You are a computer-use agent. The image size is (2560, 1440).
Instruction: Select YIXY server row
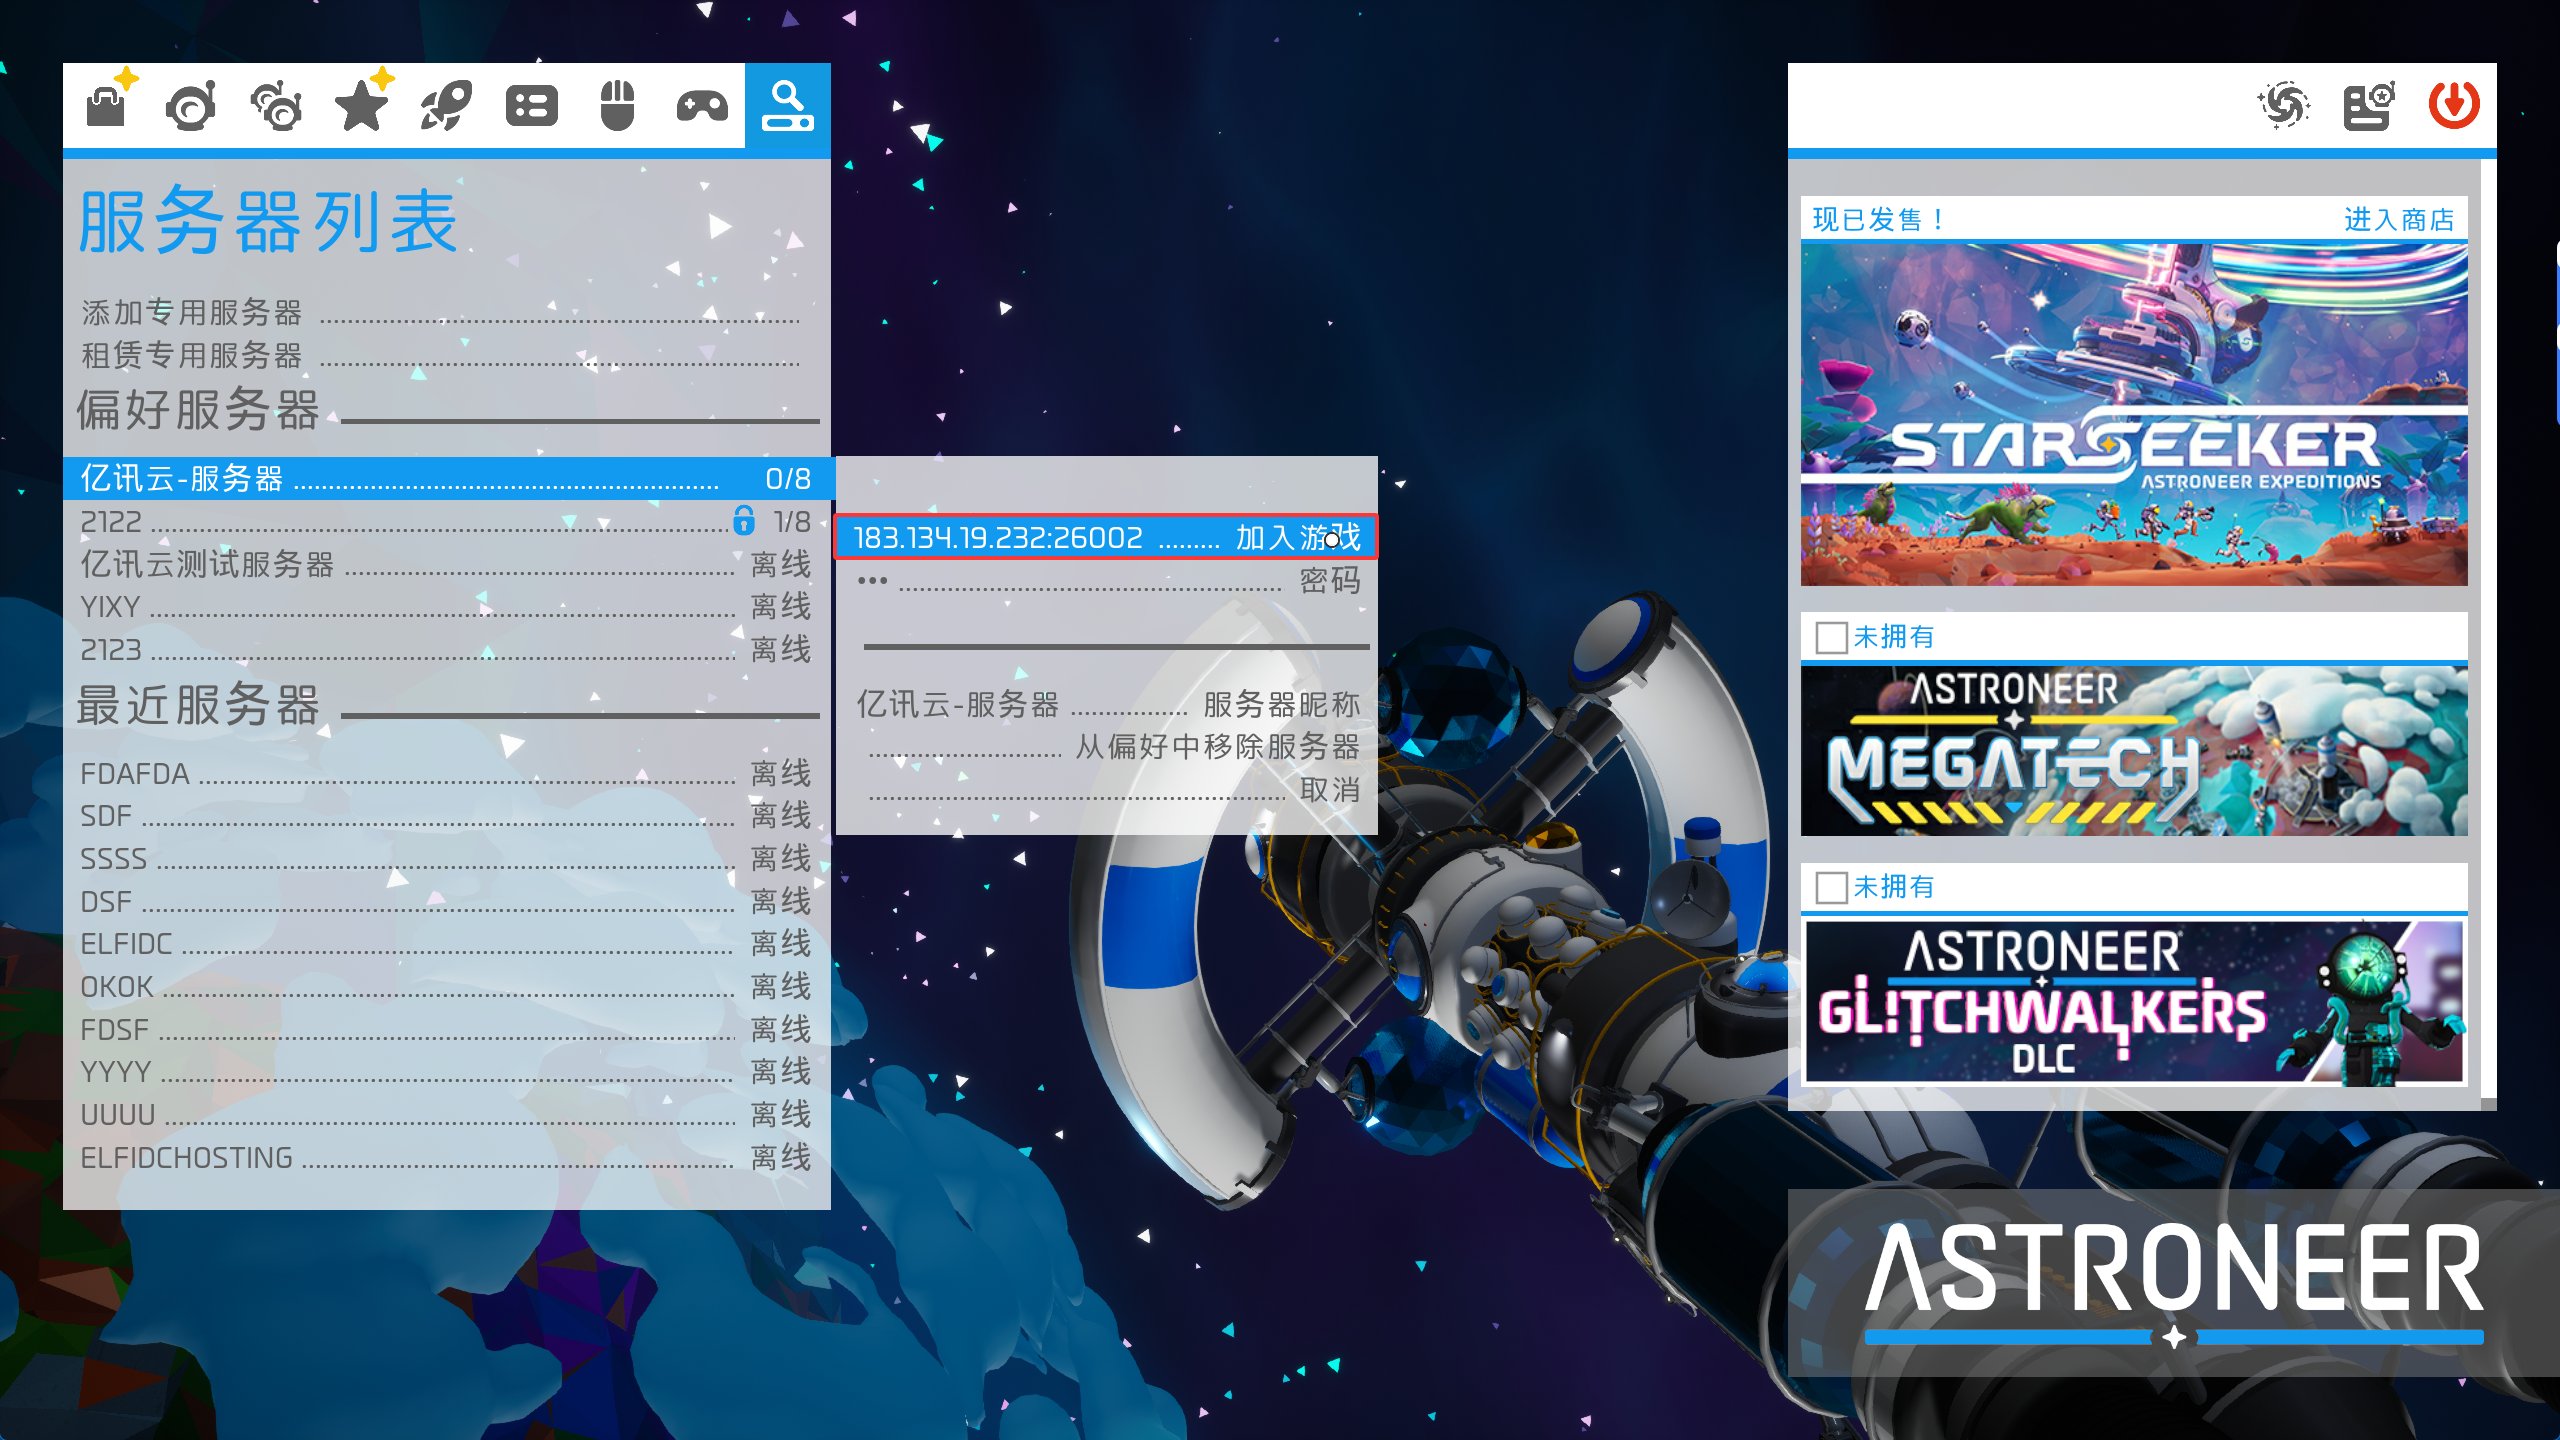(447, 606)
